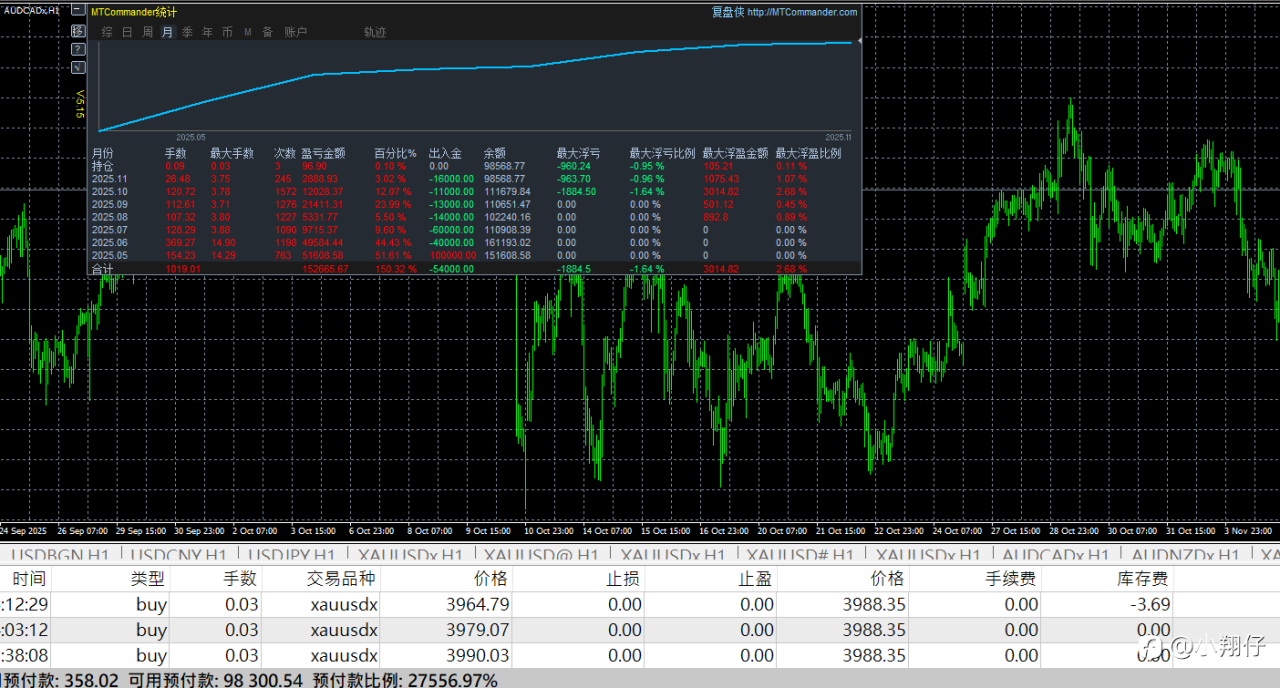Click the '轨迹' track button
The width and height of the screenshot is (1280, 688).
coord(375,32)
